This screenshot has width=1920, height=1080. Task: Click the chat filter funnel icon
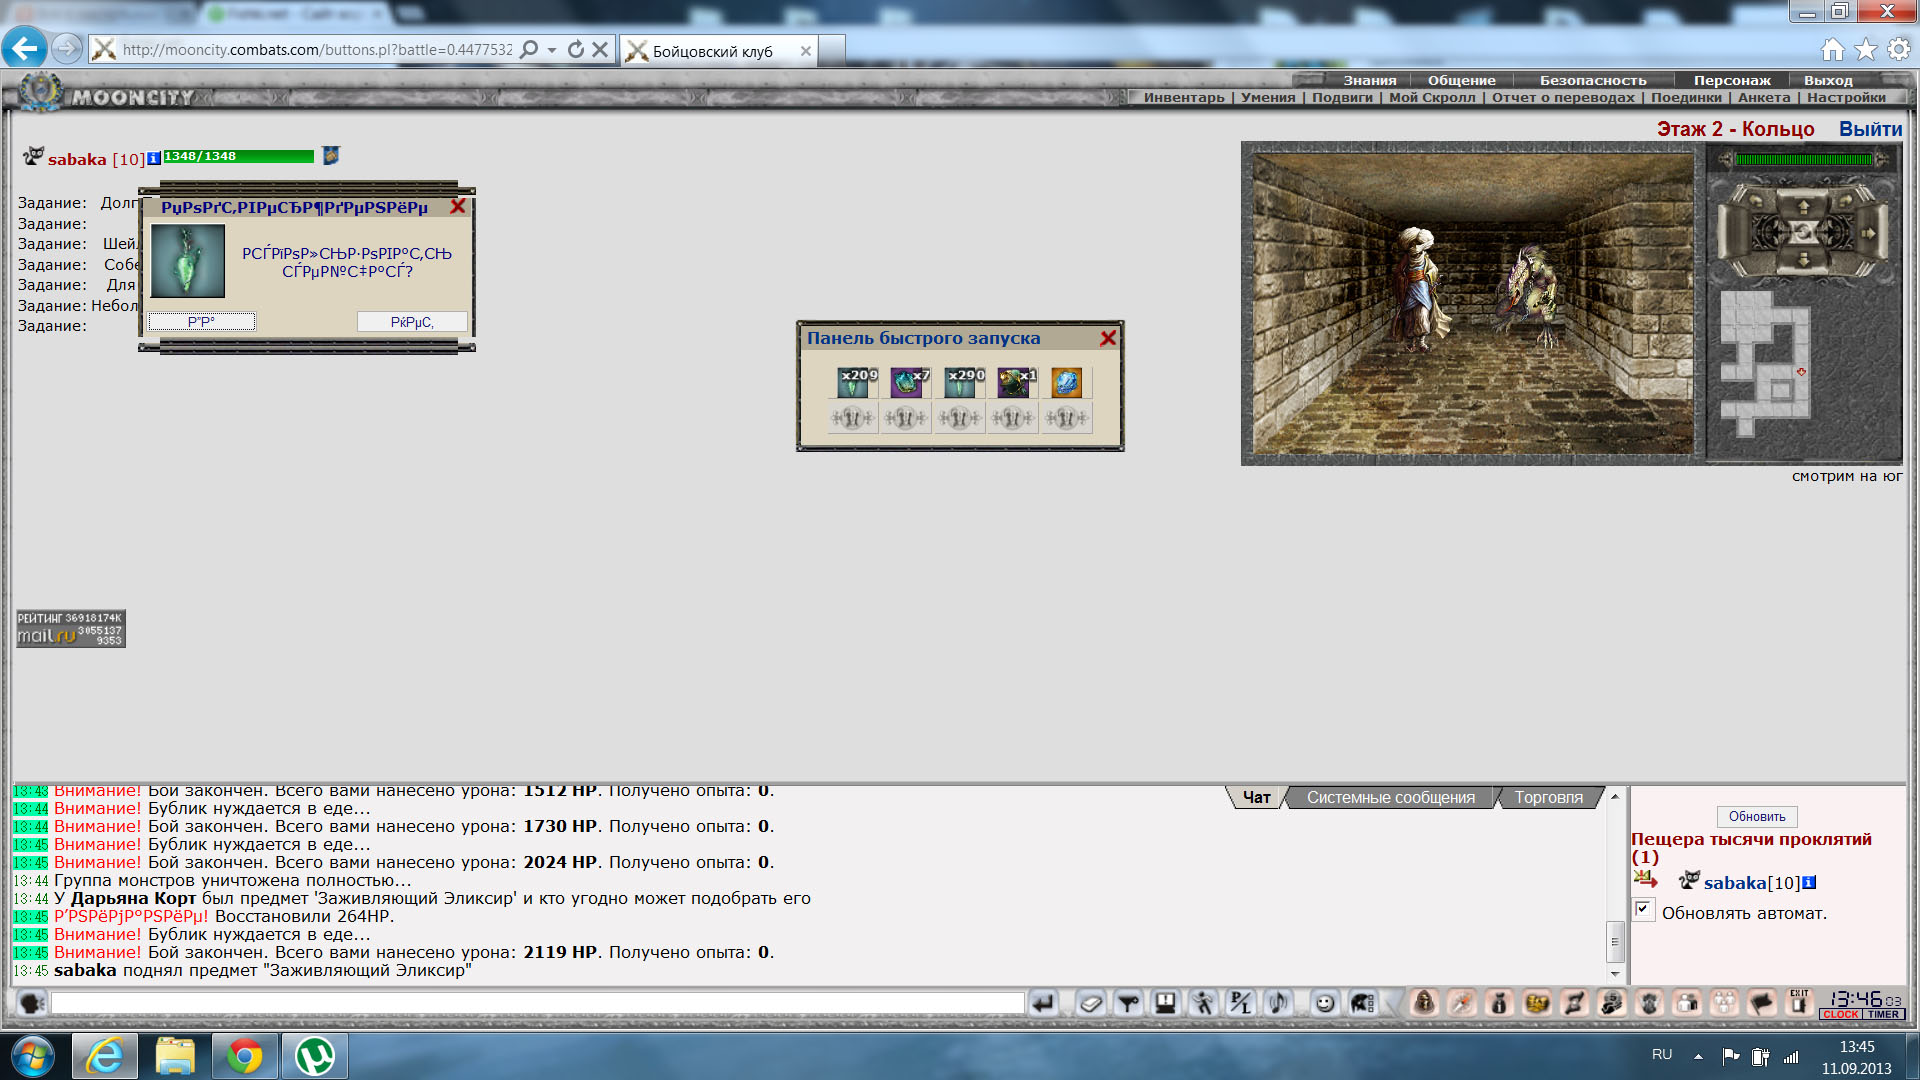point(1128,1003)
